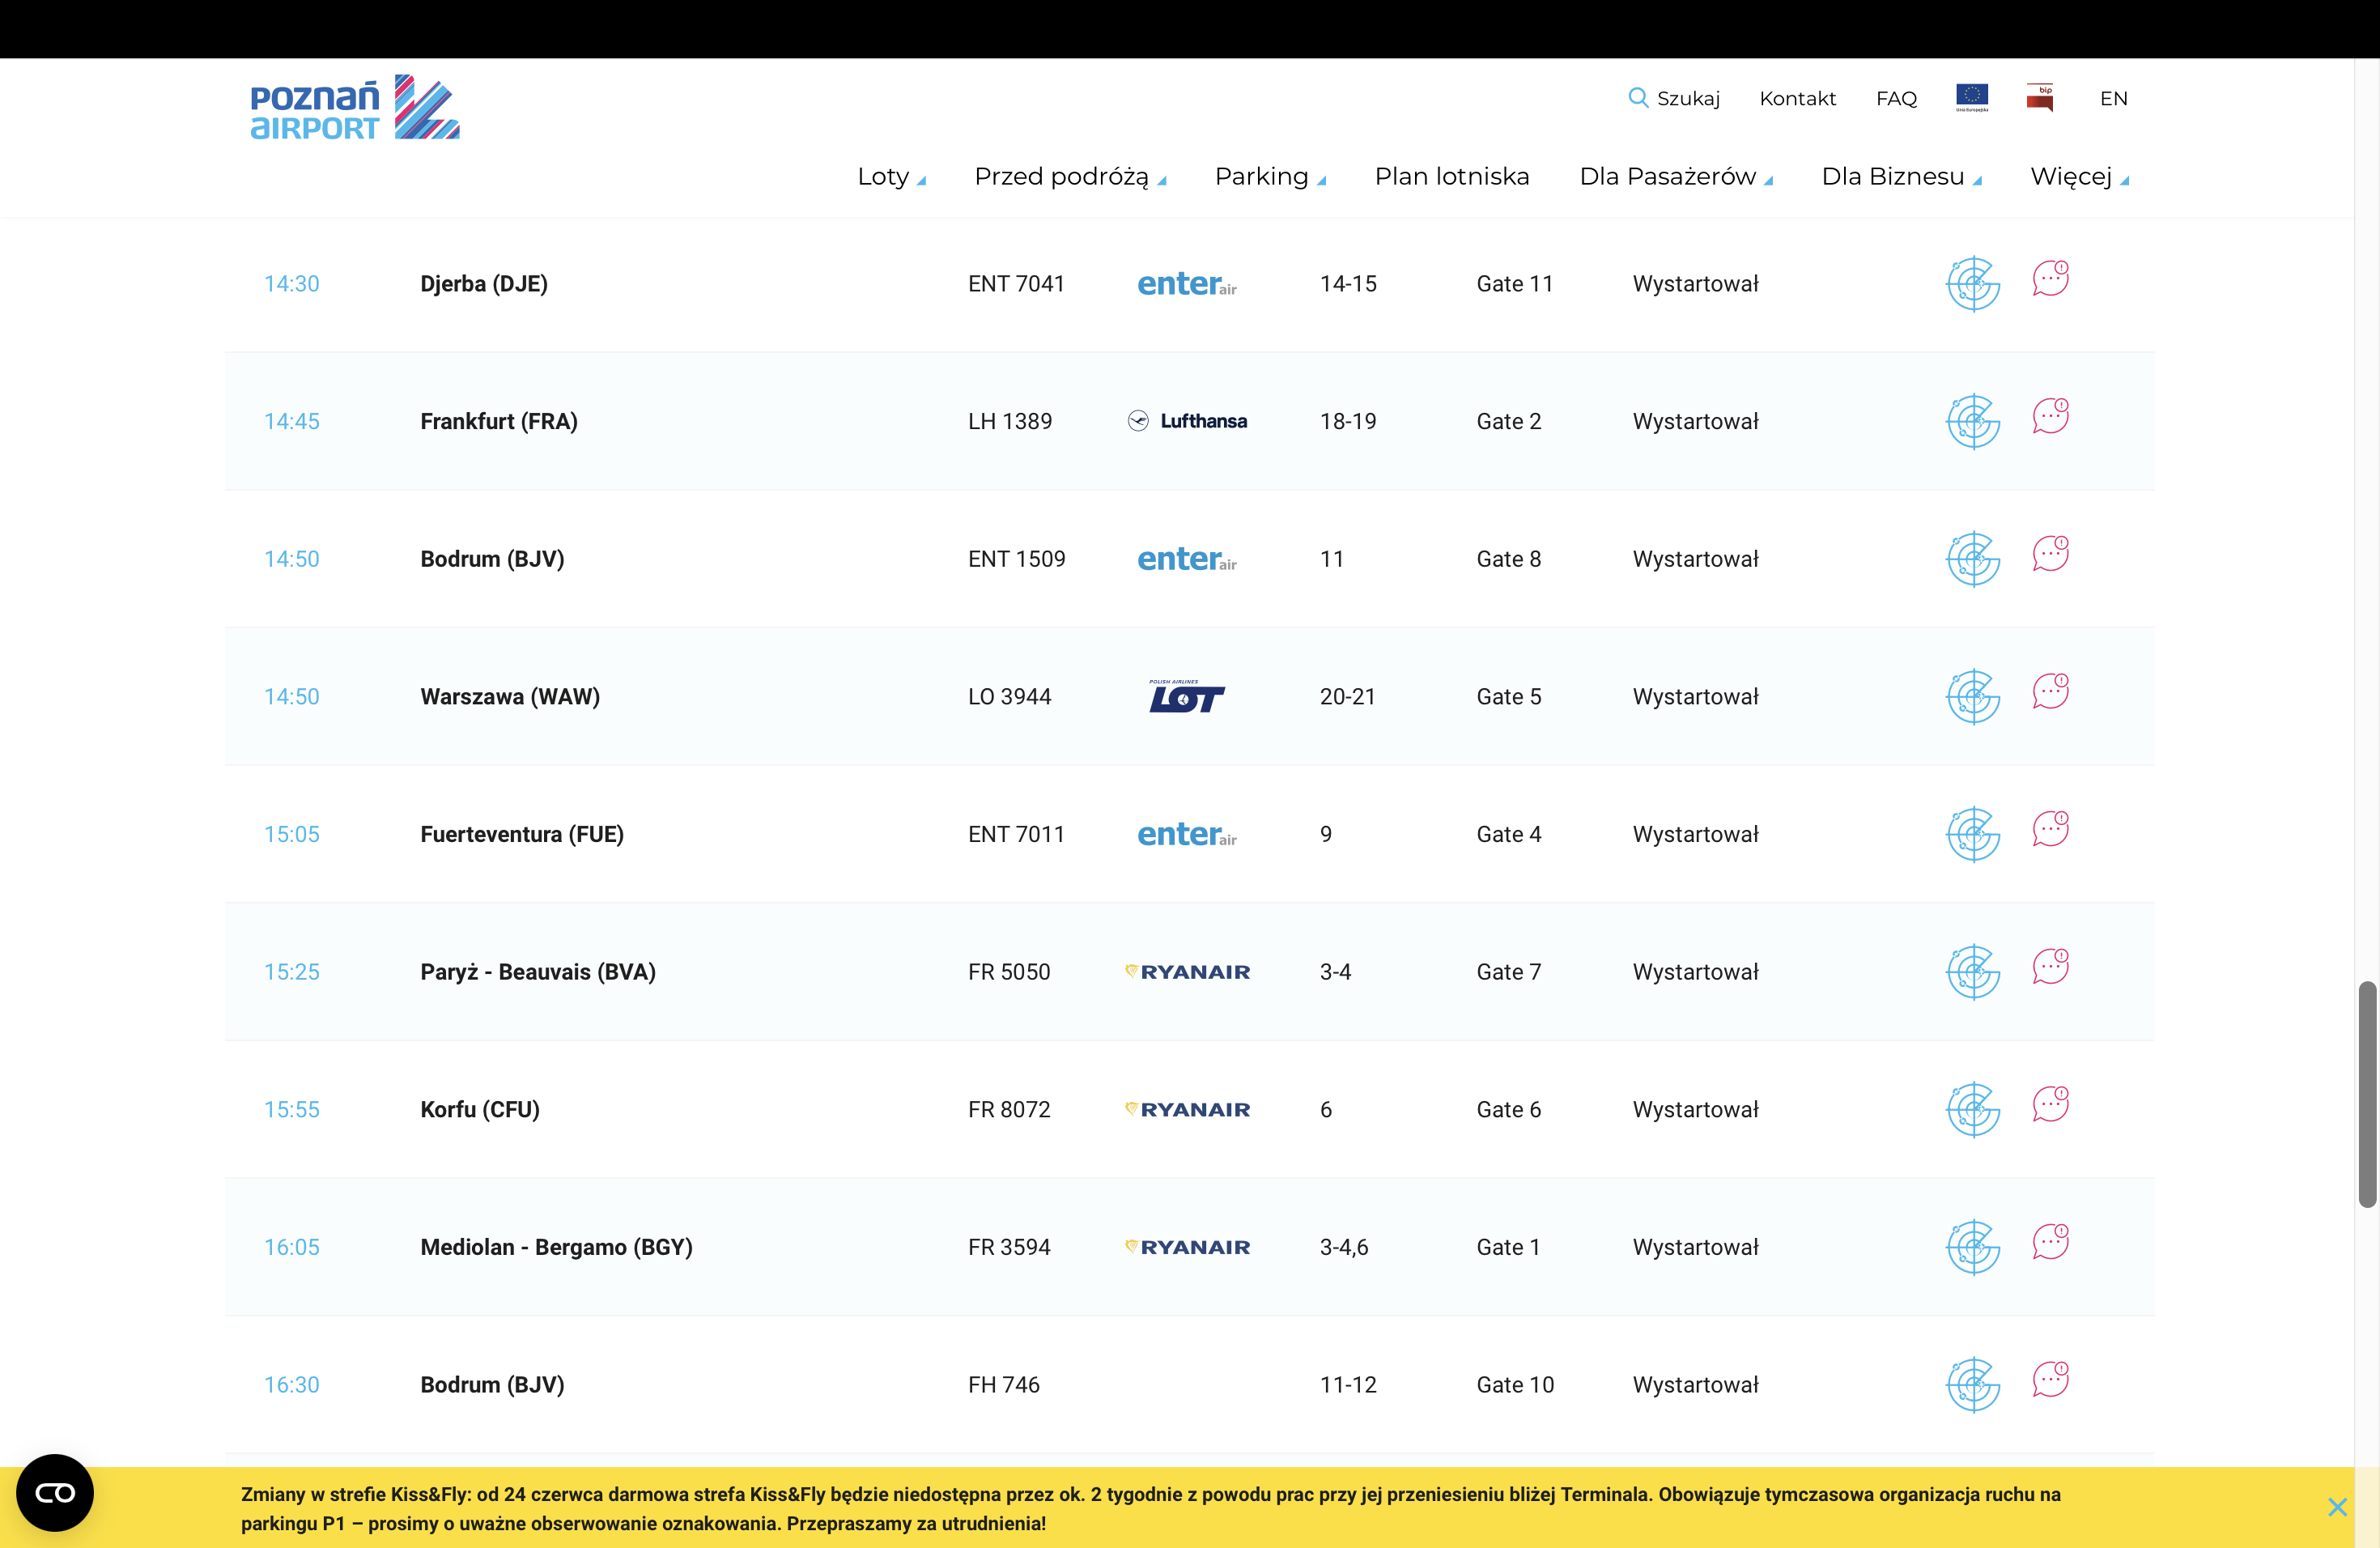
Task: Select destination Mediolan - Bergamo (BGY)
Action: [556, 1247]
